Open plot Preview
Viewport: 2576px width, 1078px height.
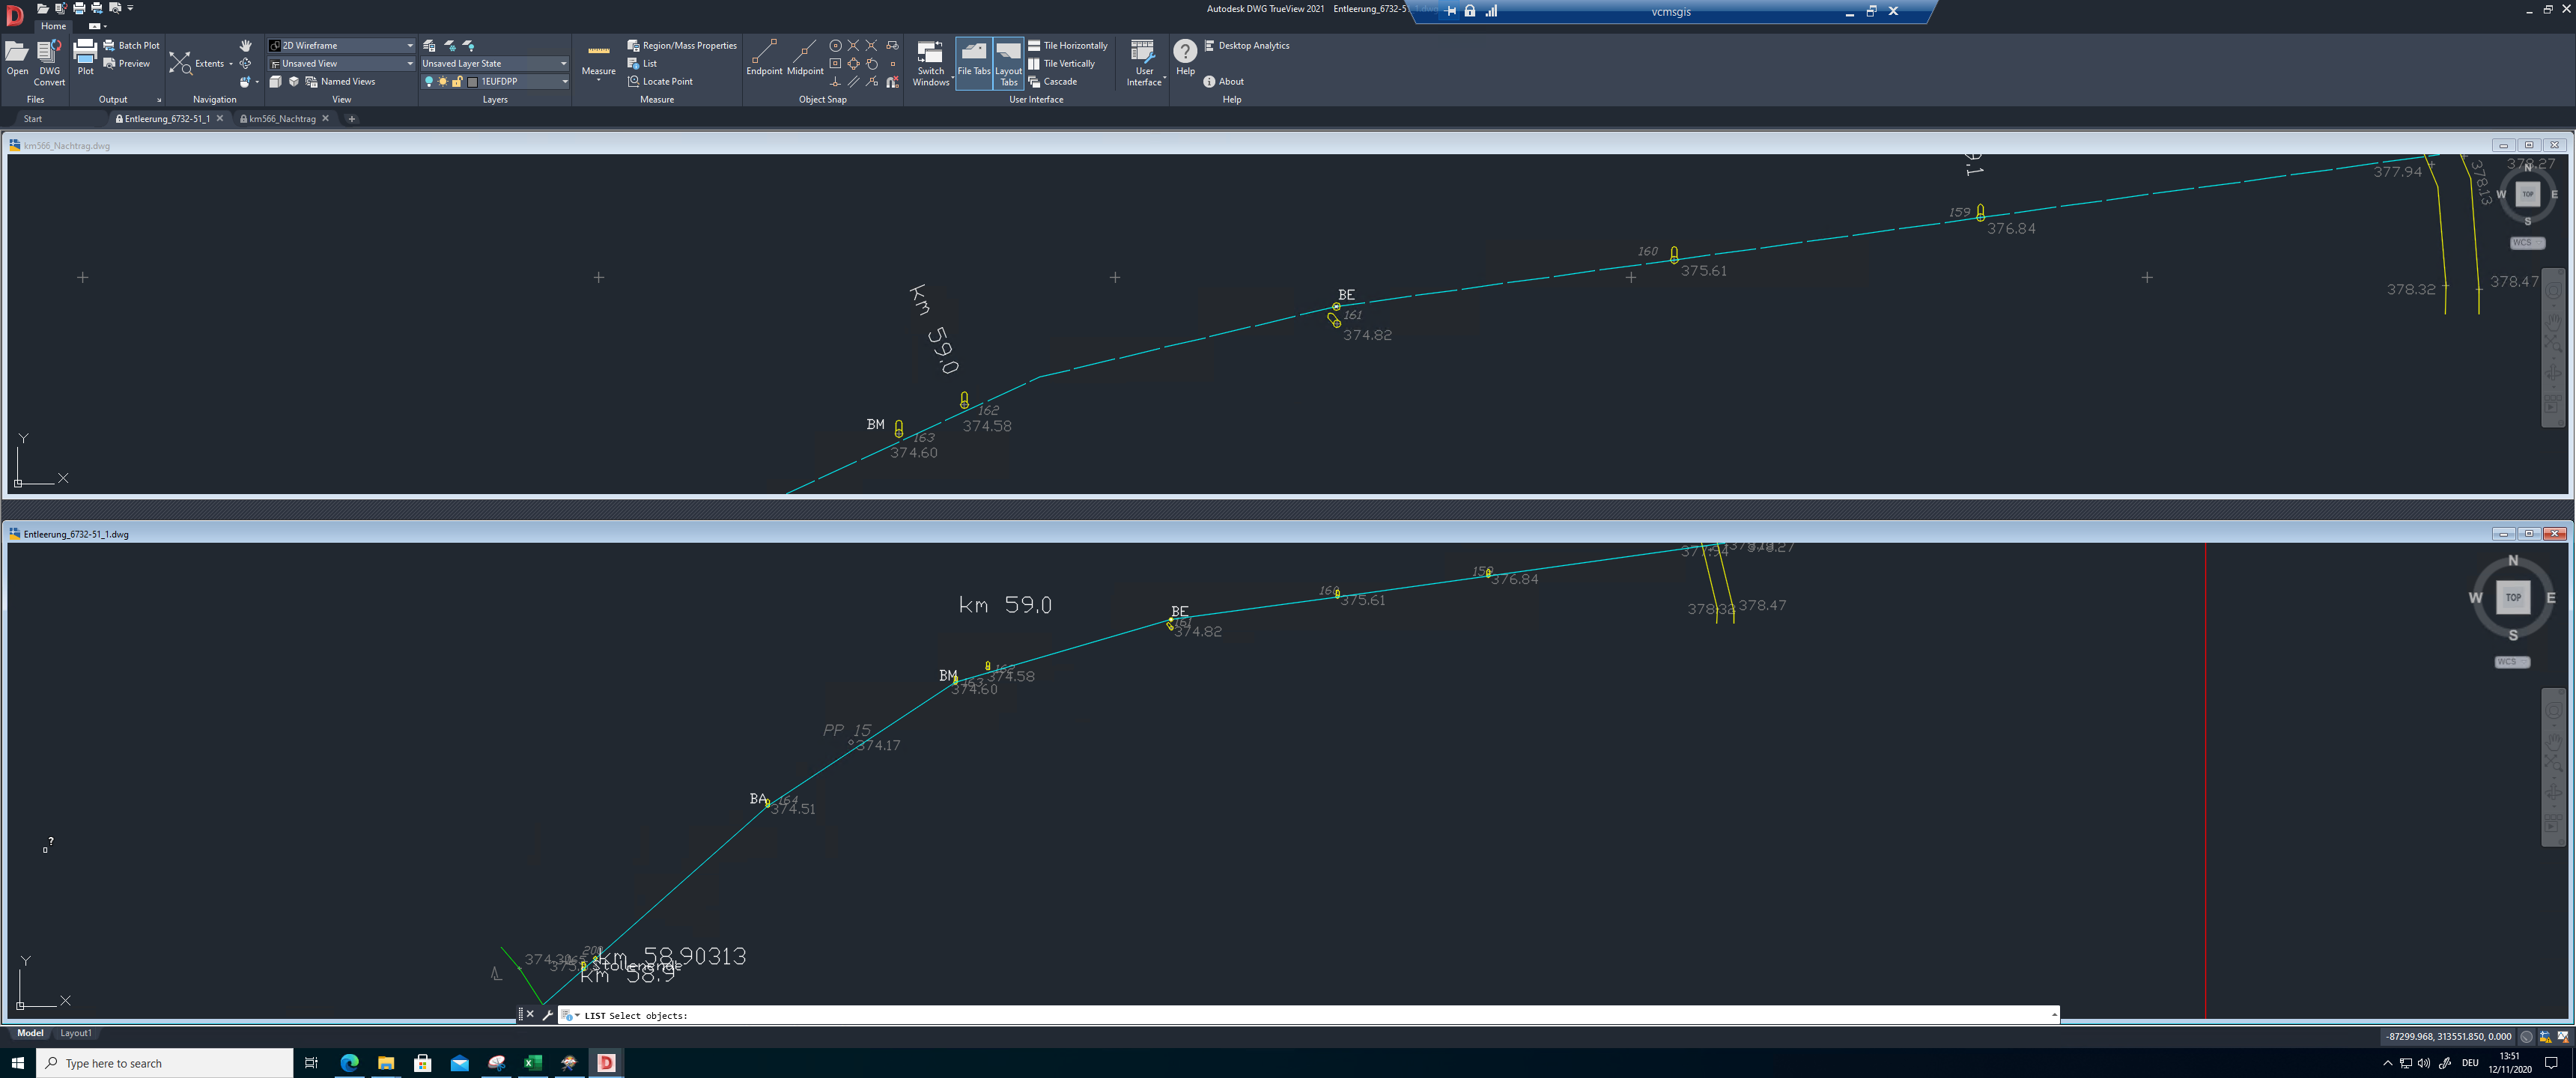[x=126, y=63]
